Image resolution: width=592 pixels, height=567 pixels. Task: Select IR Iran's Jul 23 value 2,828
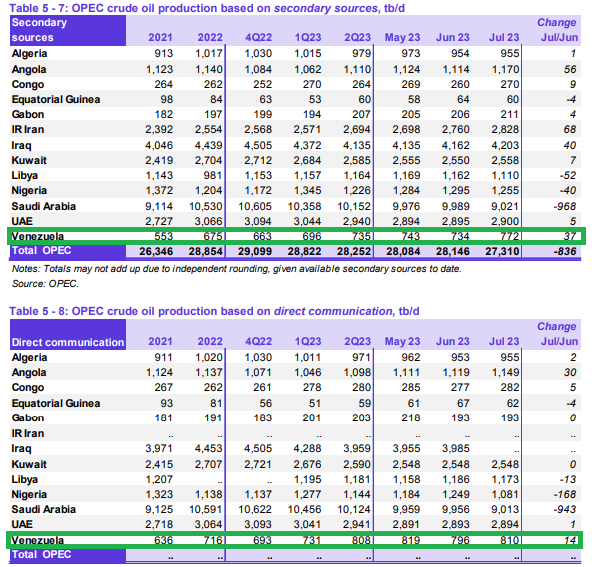tap(505, 129)
